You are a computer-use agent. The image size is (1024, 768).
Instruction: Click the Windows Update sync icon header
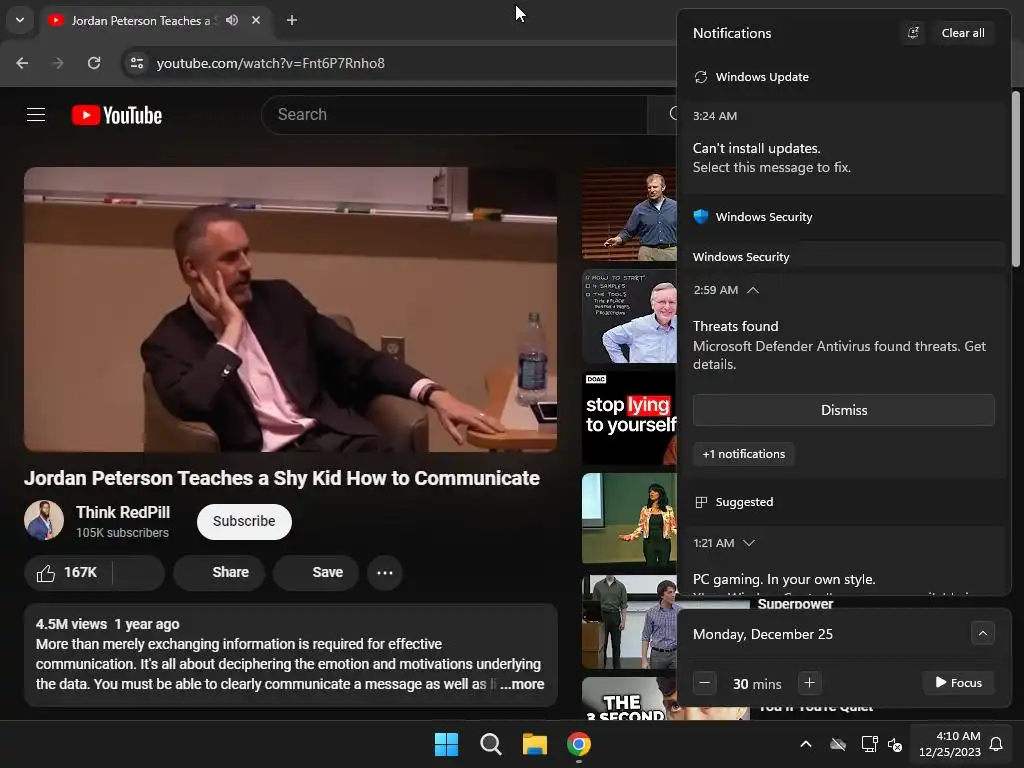click(701, 77)
